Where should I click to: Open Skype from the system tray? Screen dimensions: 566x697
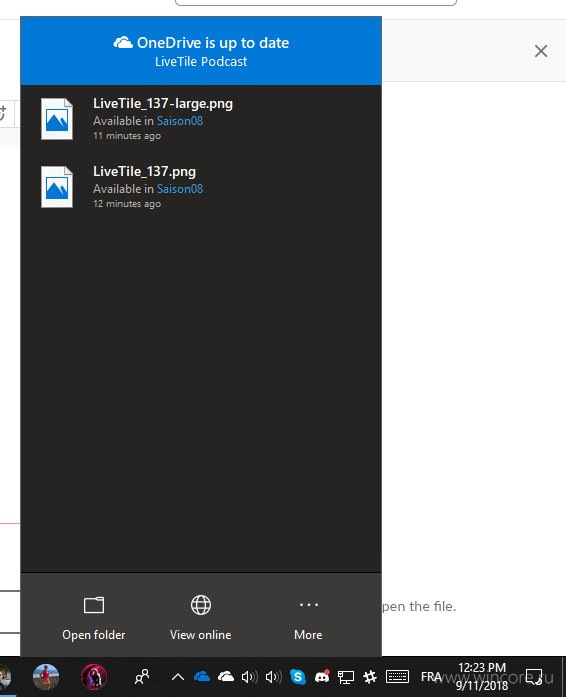pyautogui.click(x=297, y=677)
